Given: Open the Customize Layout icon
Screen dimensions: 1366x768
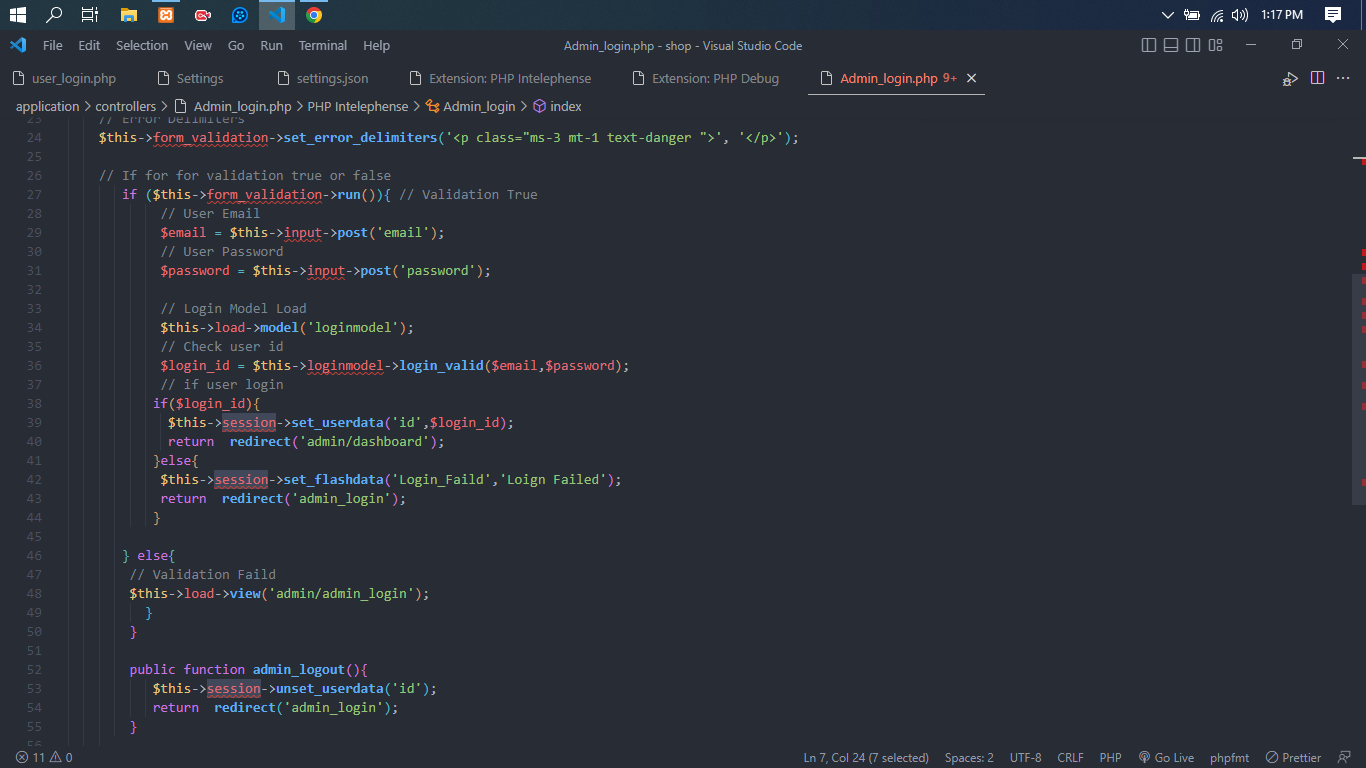Looking at the screenshot, I should click(1215, 45).
